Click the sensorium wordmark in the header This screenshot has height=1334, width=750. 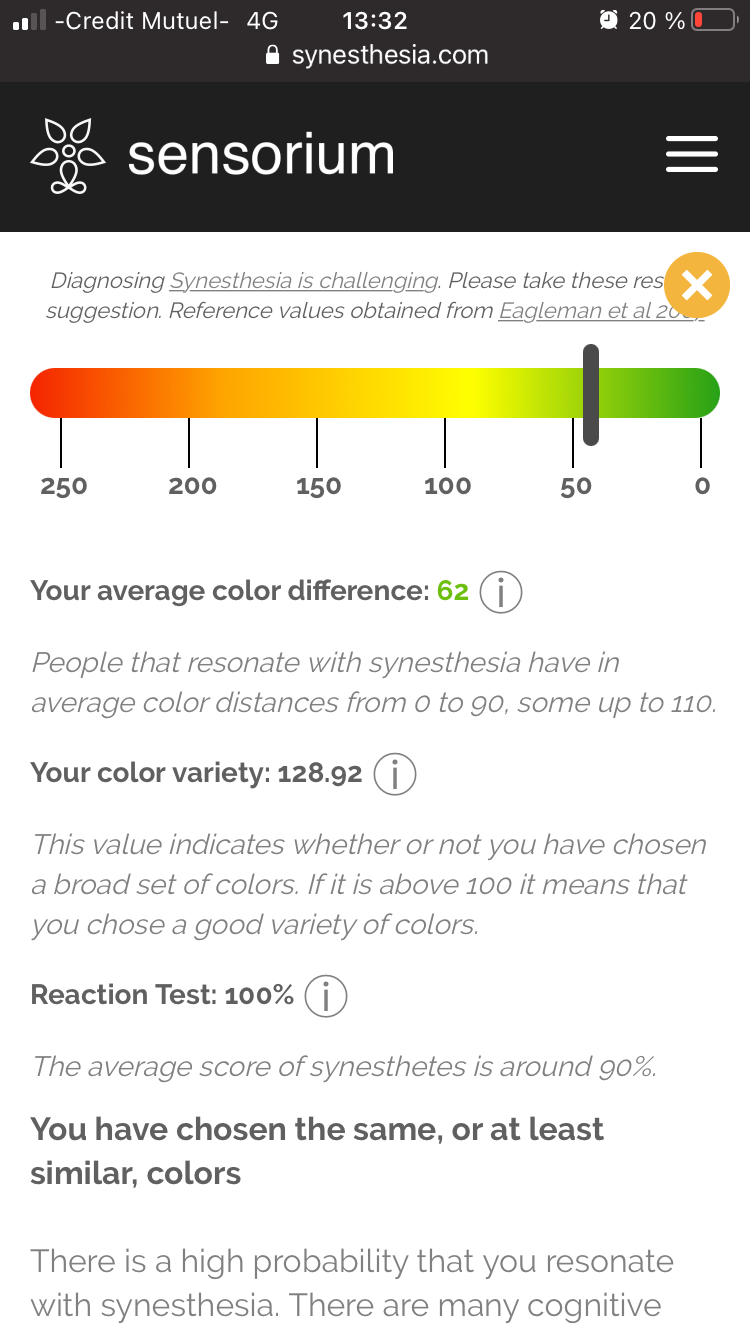point(261,156)
